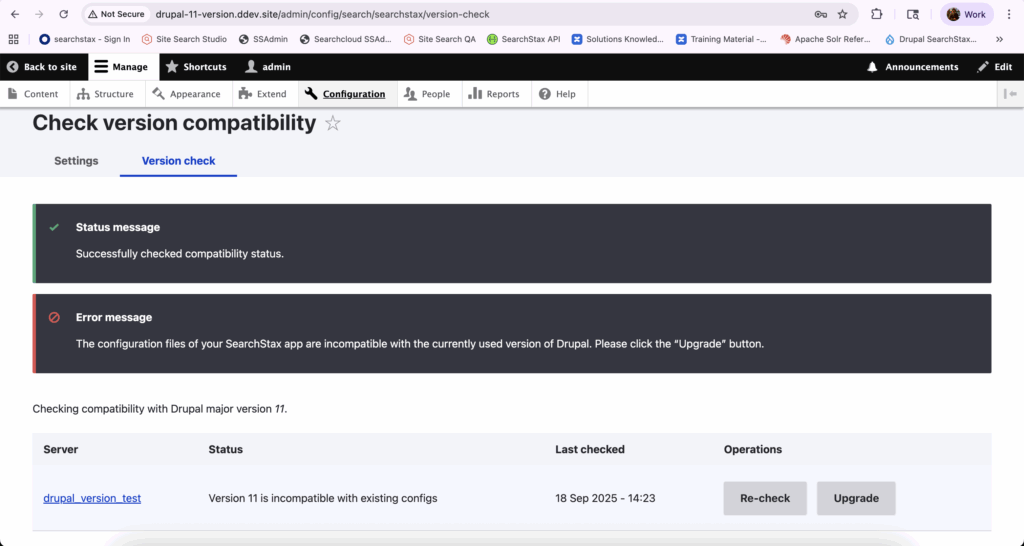The image size is (1024, 546).
Task: Open the Site Search QA bookmark
Action: coord(440,39)
